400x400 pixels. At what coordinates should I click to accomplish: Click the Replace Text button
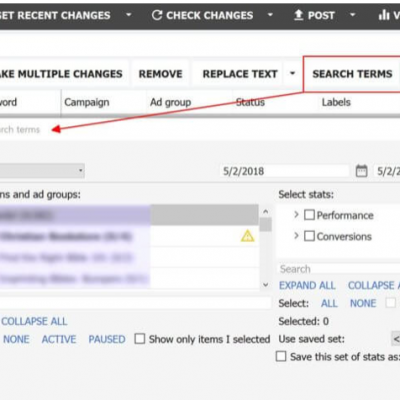pos(240,74)
